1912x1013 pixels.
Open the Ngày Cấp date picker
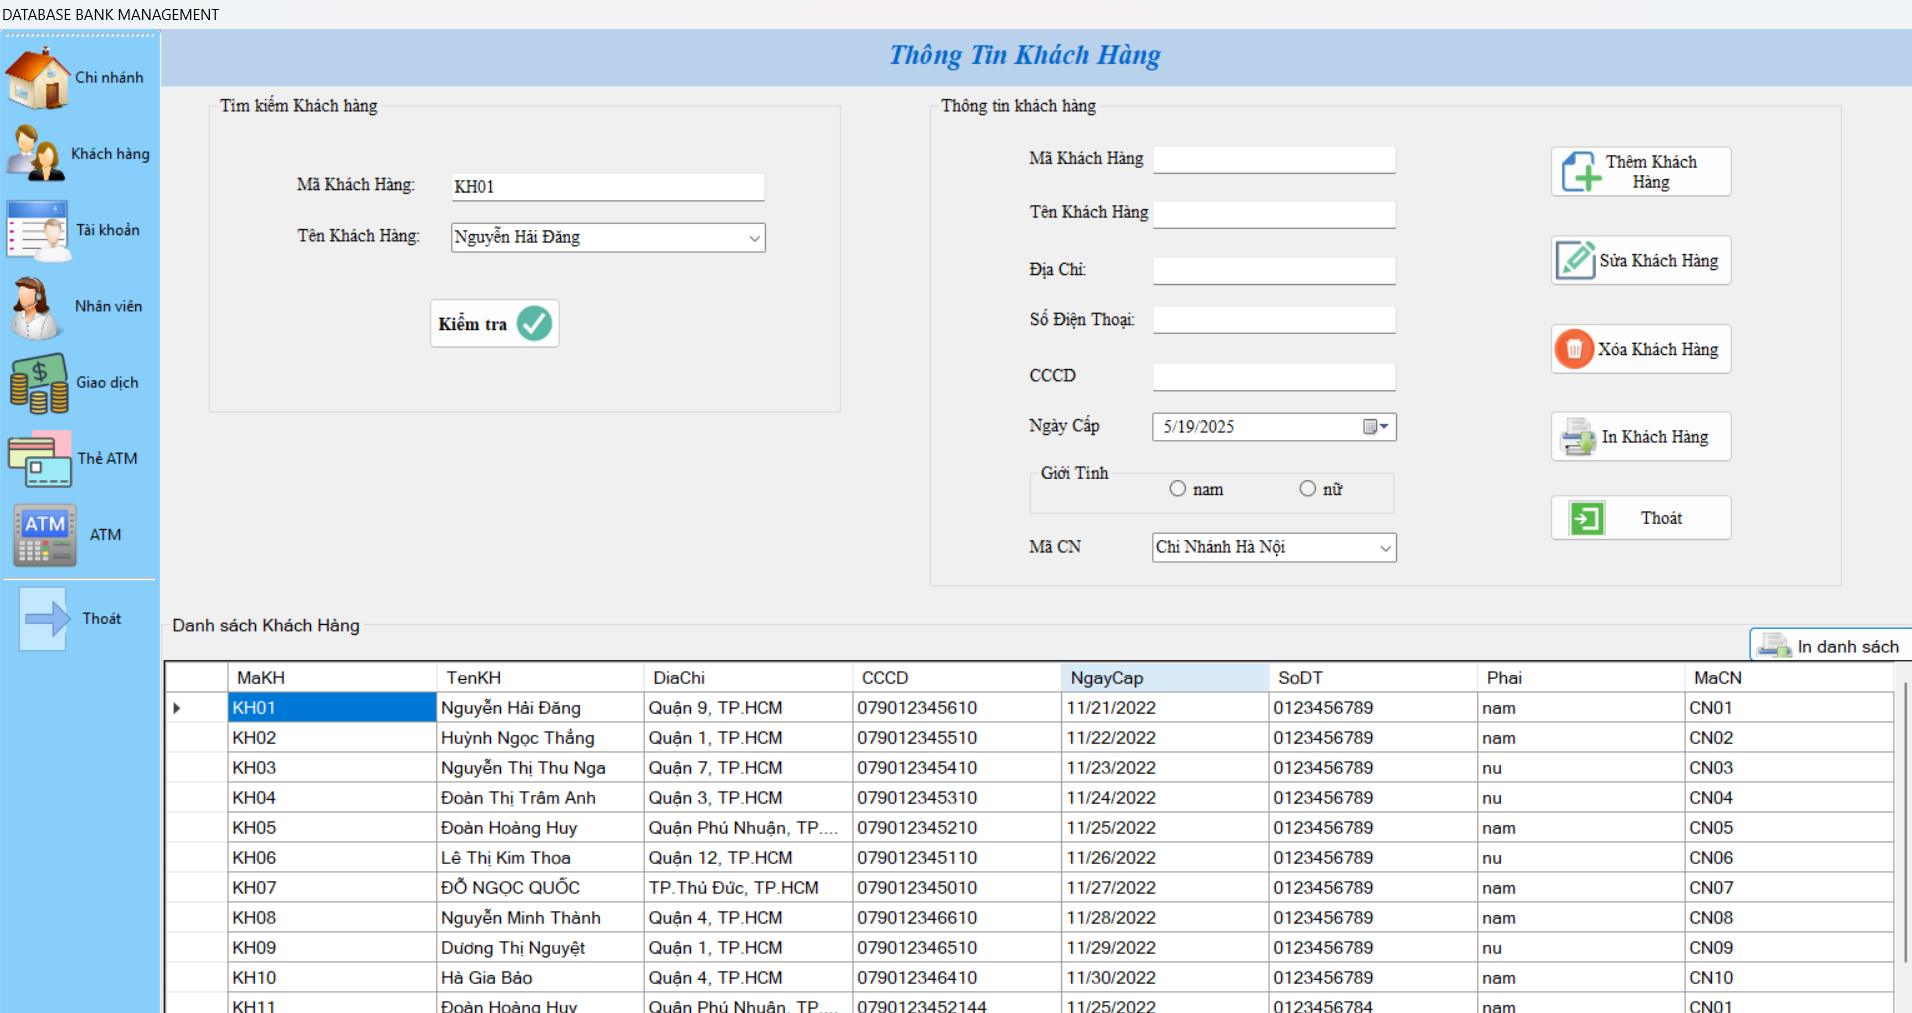click(x=1376, y=427)
